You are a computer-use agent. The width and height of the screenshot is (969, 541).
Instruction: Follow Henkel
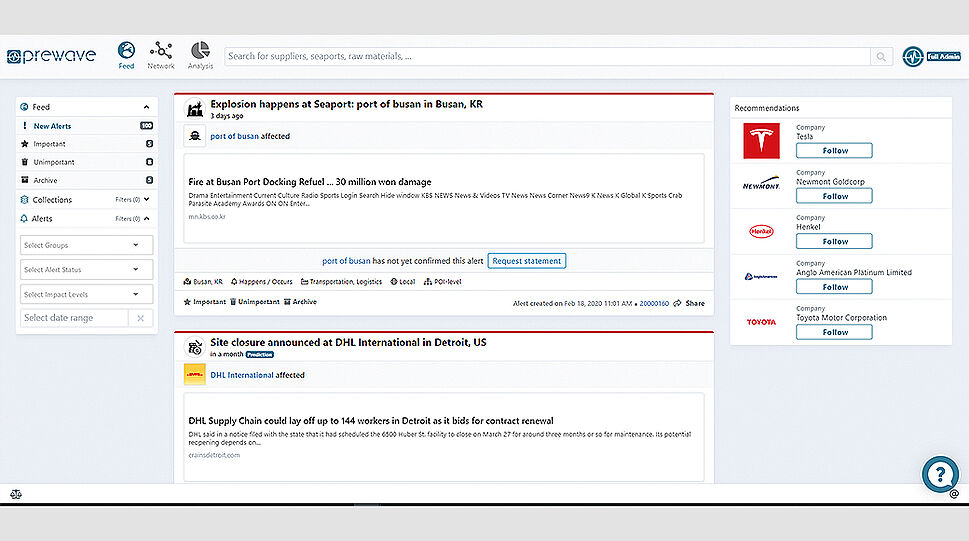click(834, 241)
